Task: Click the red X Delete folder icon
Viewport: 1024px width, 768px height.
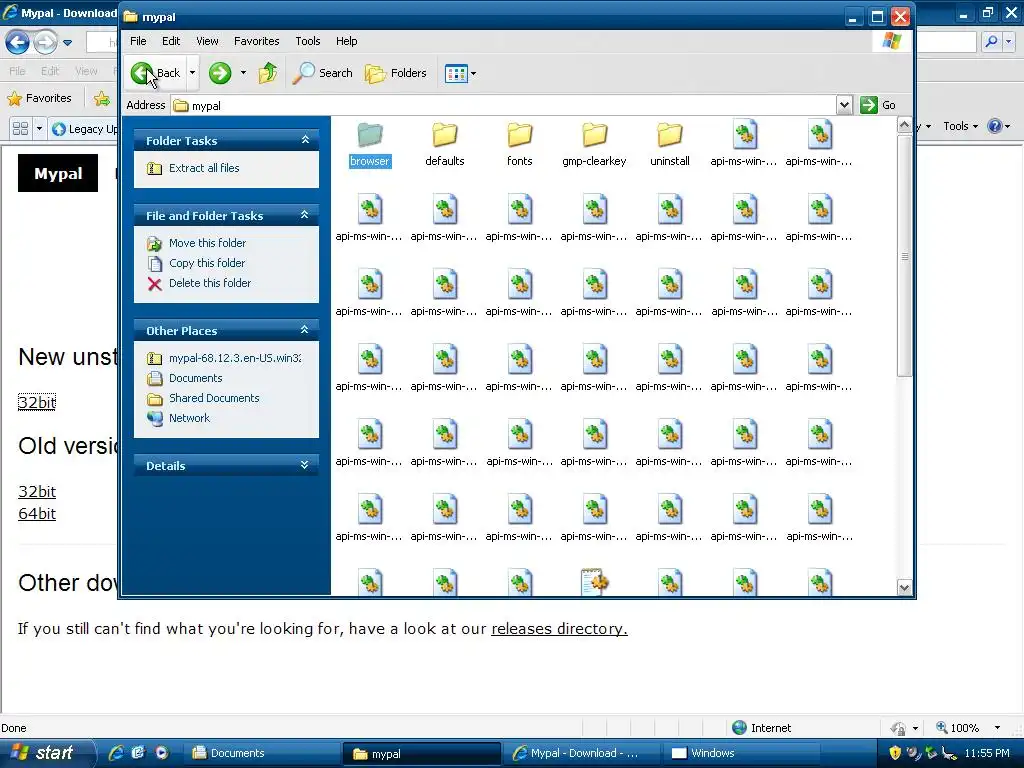Action: click(155, 283)
